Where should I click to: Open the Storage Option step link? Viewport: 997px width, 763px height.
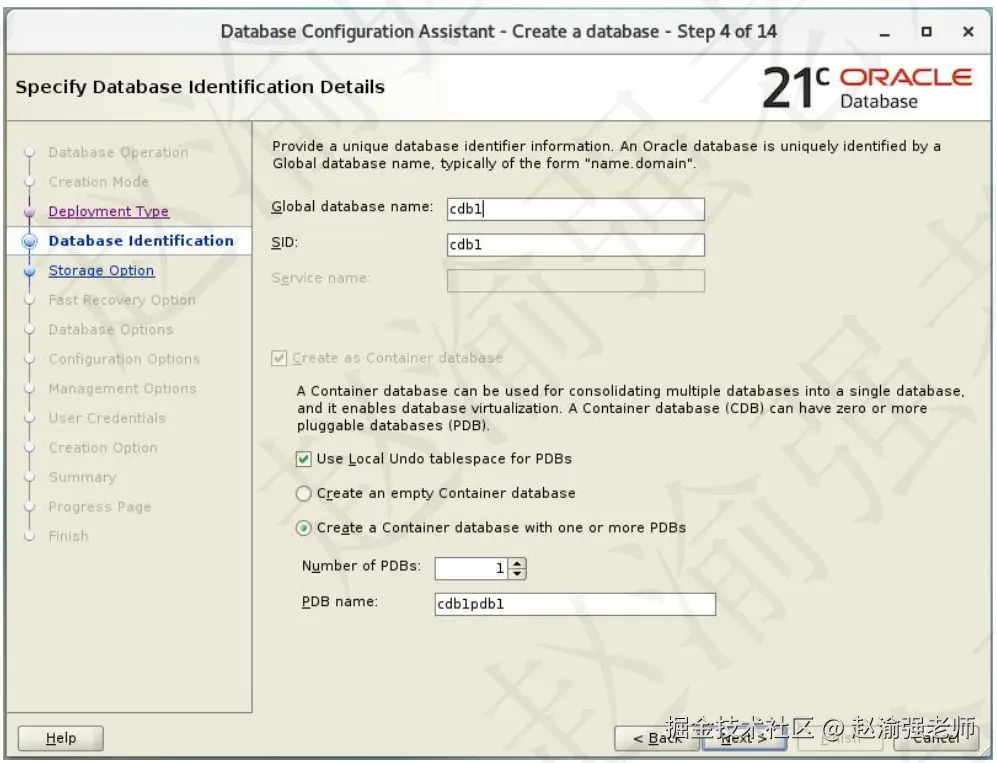point(101,270)
